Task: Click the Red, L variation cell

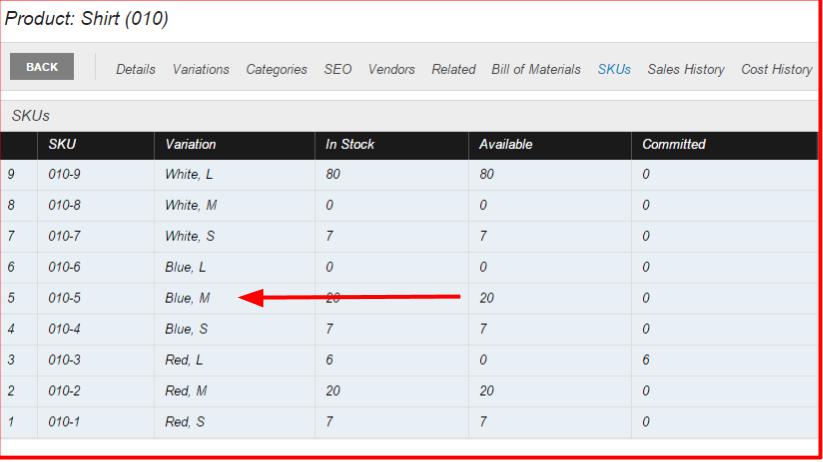Action: (234, 360)
